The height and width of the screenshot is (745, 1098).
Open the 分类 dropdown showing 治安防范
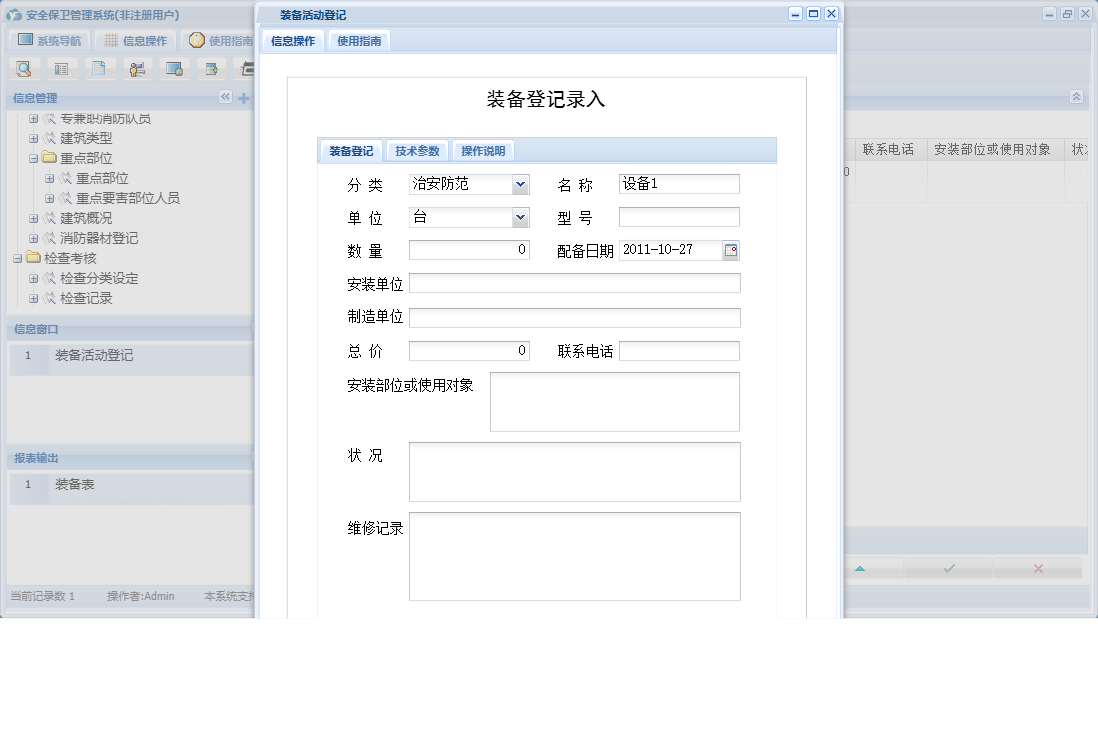click(x=521, y=184)
